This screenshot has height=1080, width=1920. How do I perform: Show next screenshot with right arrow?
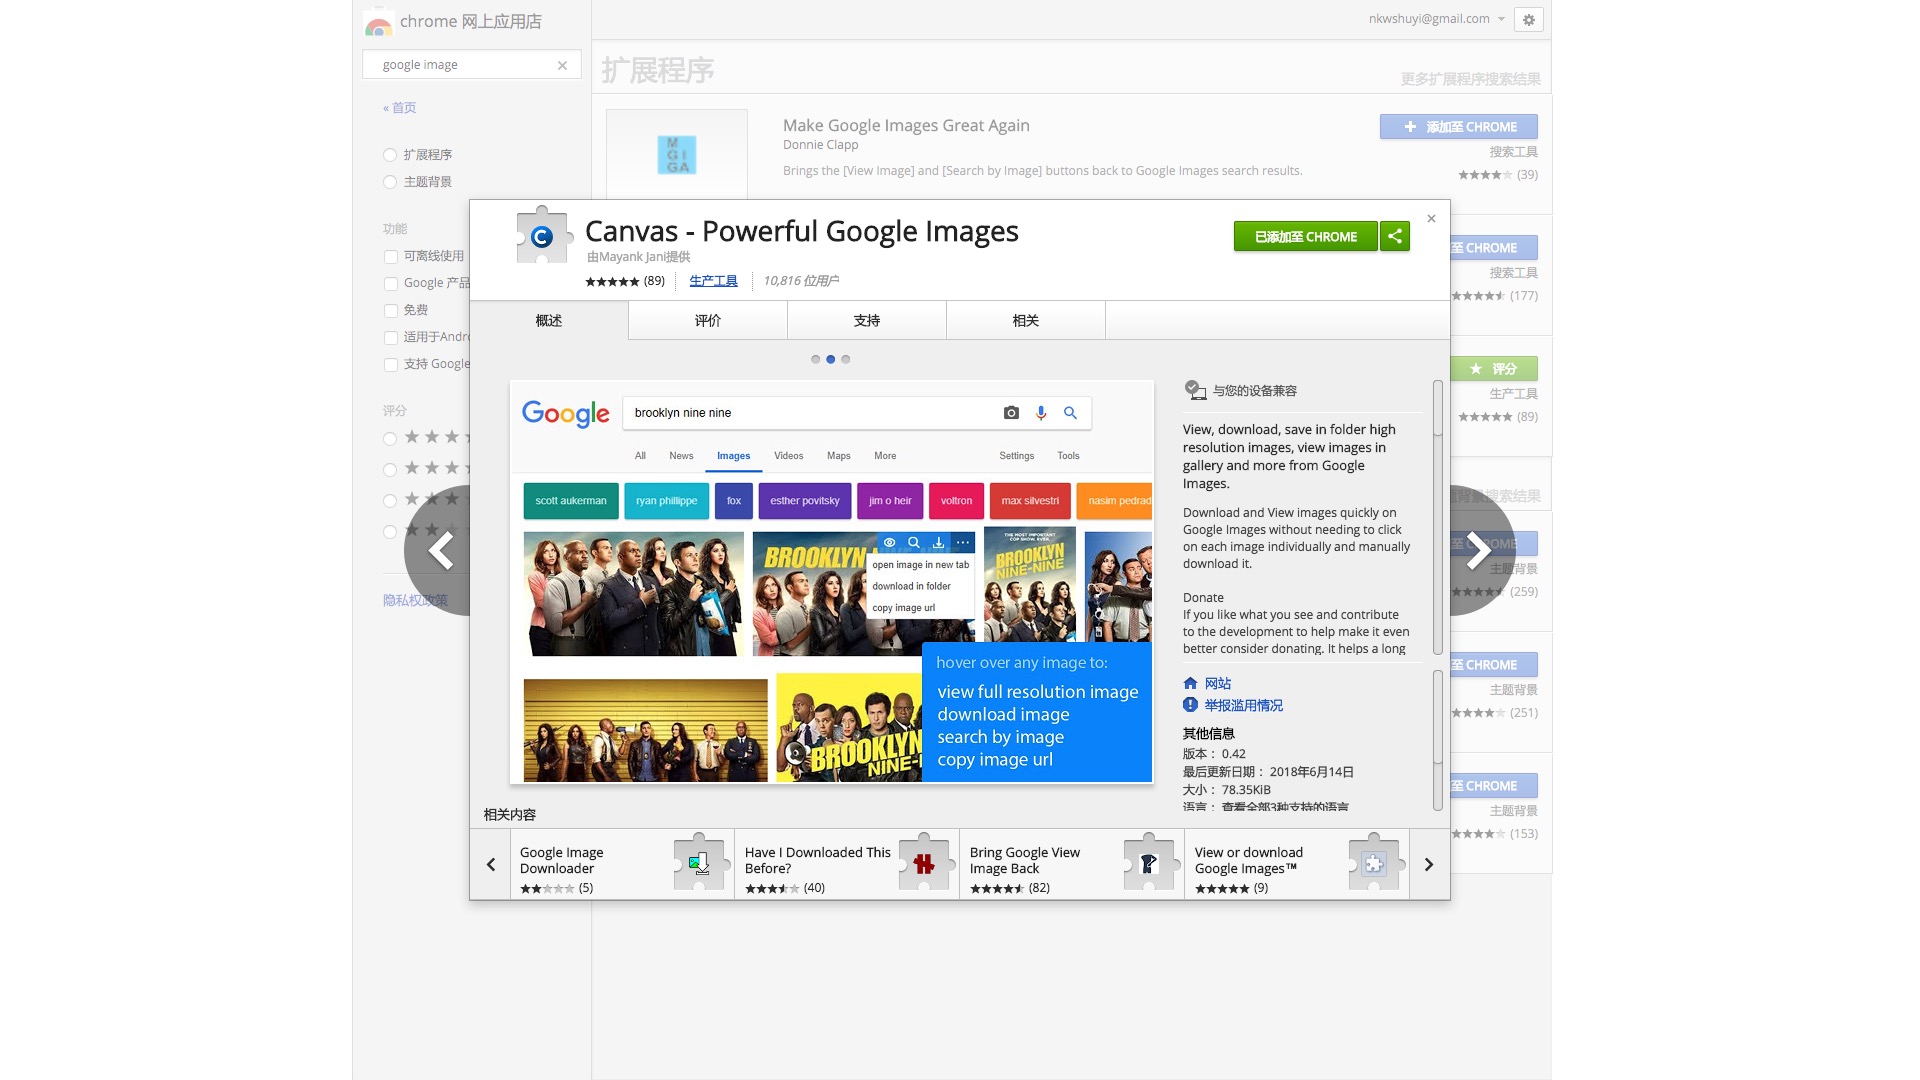click(1478, 550)
